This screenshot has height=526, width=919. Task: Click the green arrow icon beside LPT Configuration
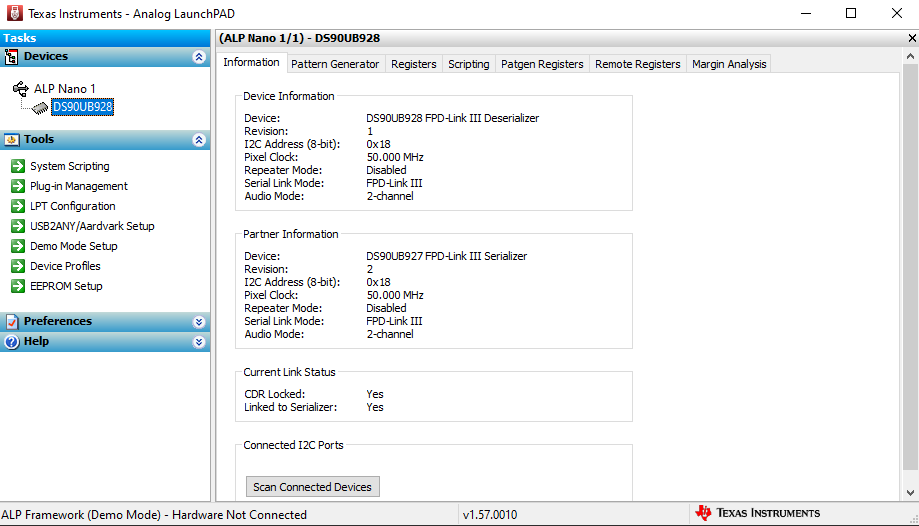18,206
